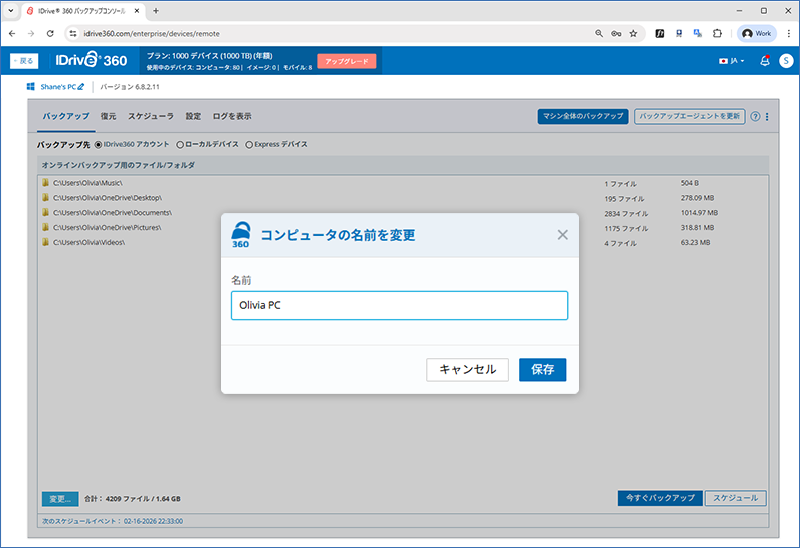
Task: Close the IDrive 360 browser tab
Action: [137, 11]
